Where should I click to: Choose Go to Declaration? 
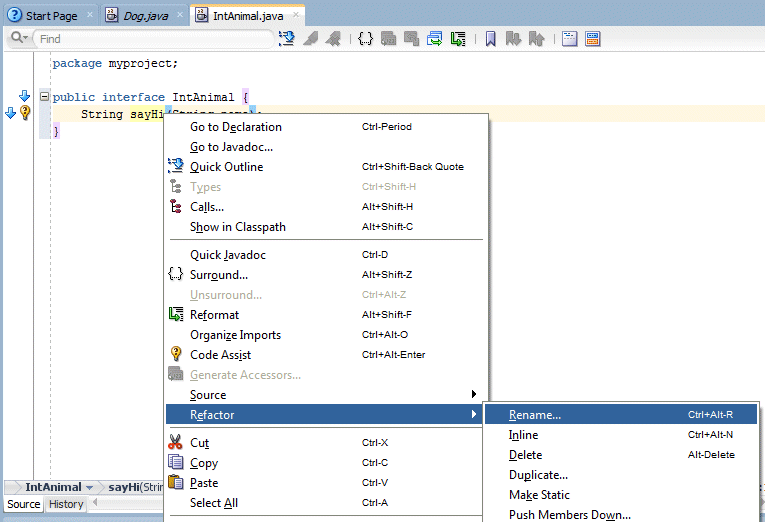(x=326, y=127)
